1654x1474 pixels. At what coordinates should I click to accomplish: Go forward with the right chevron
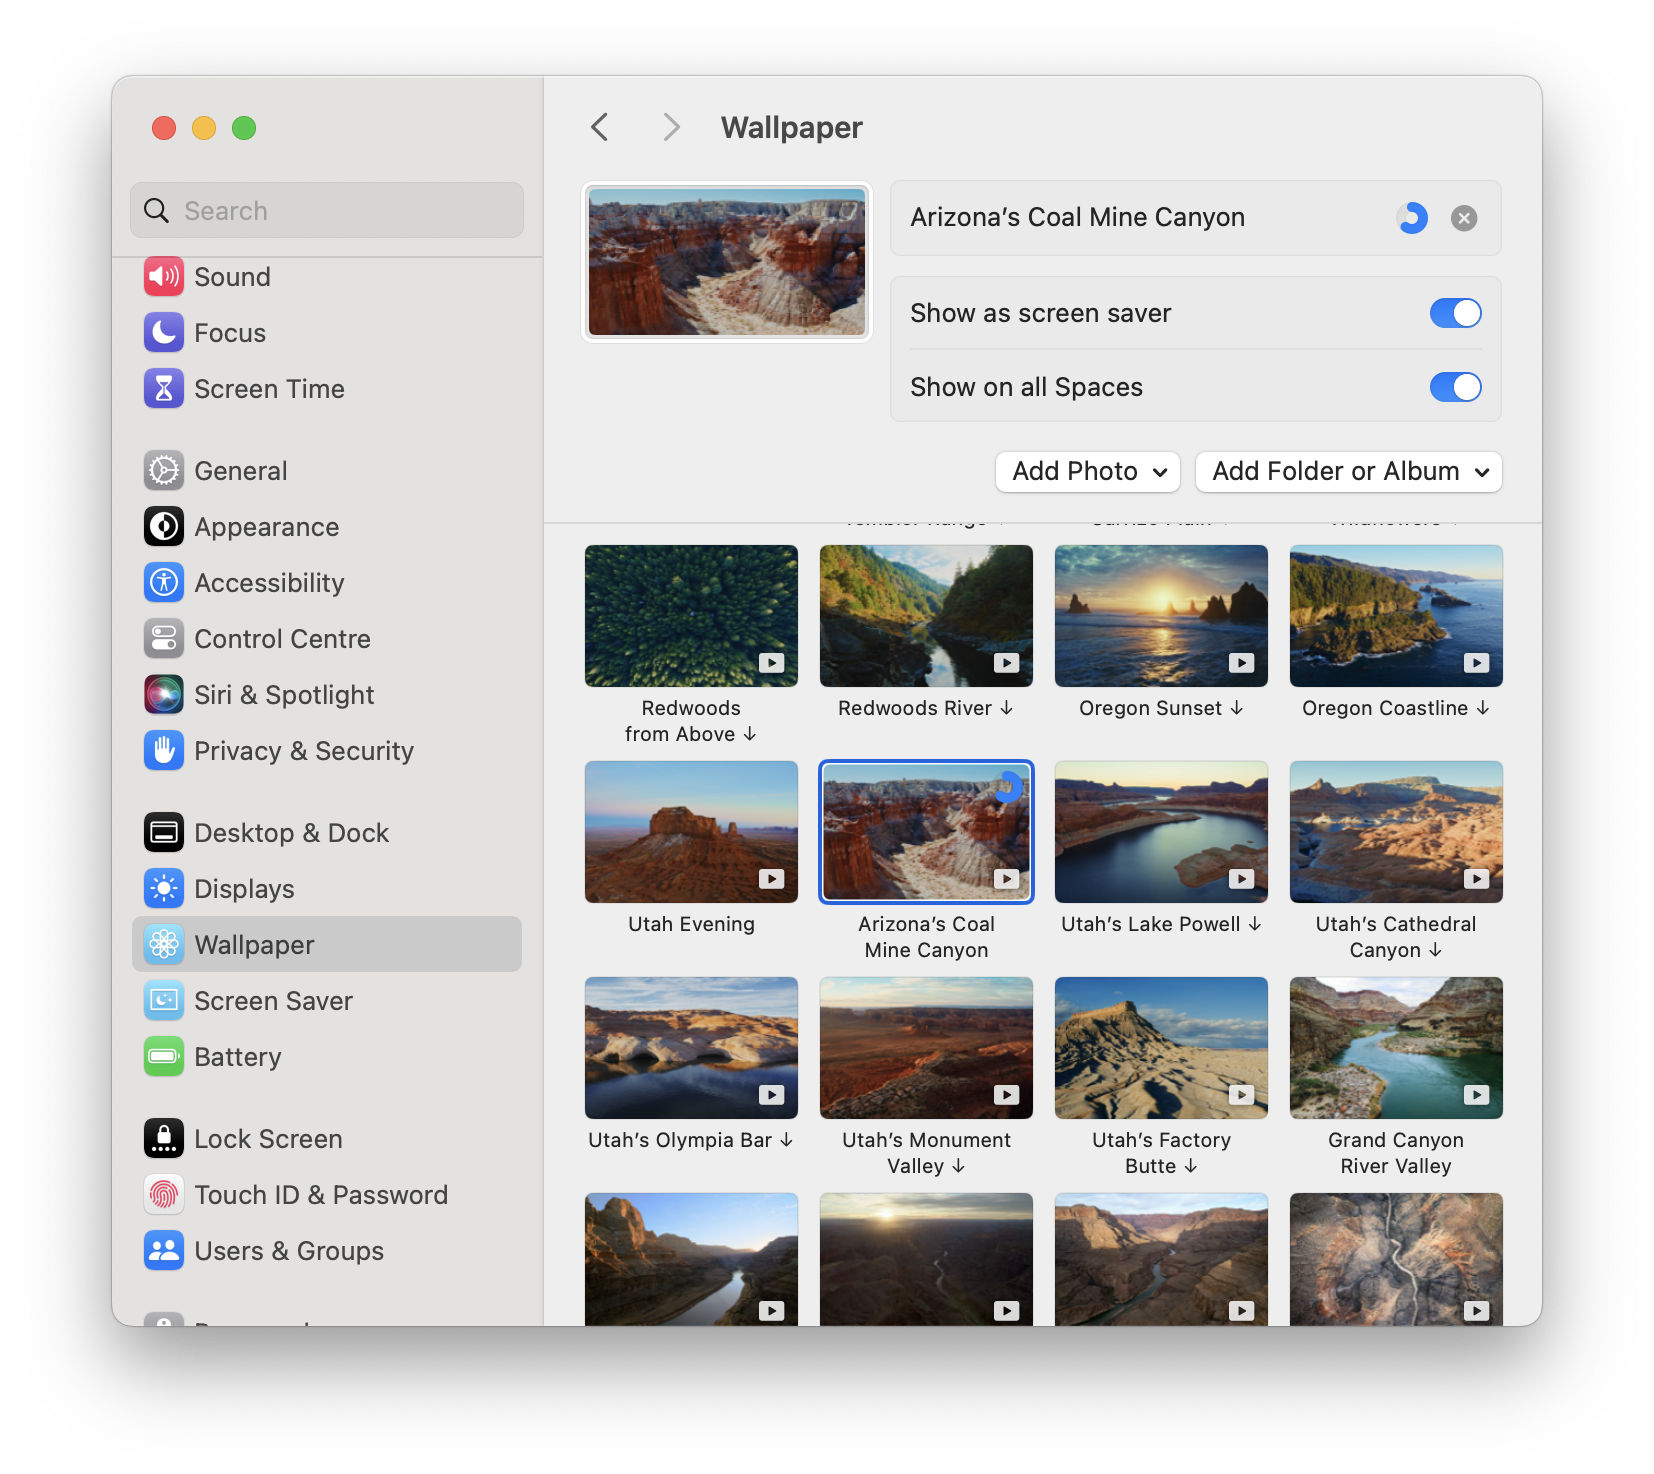(672, 128)
